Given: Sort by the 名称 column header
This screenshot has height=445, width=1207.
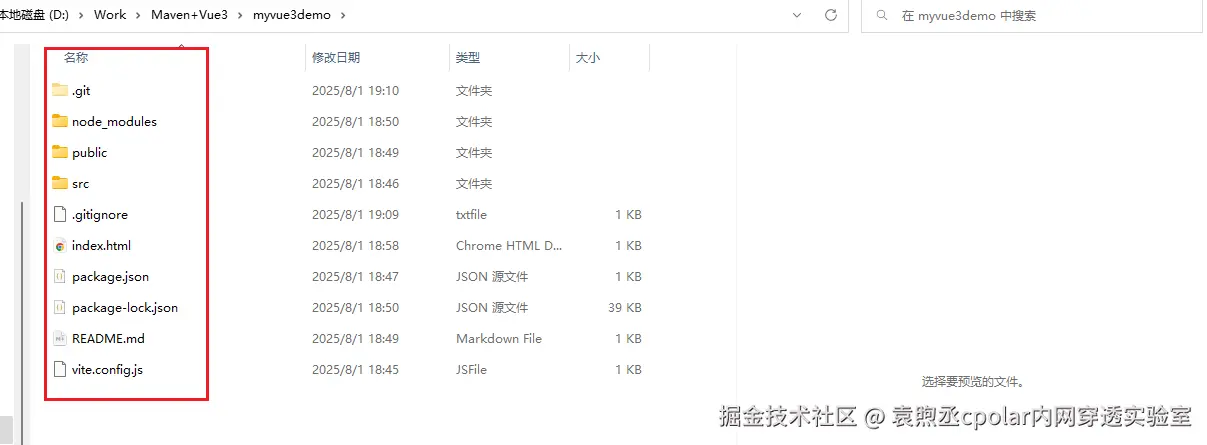Looking at the screenshot, I should pos(76,59).
